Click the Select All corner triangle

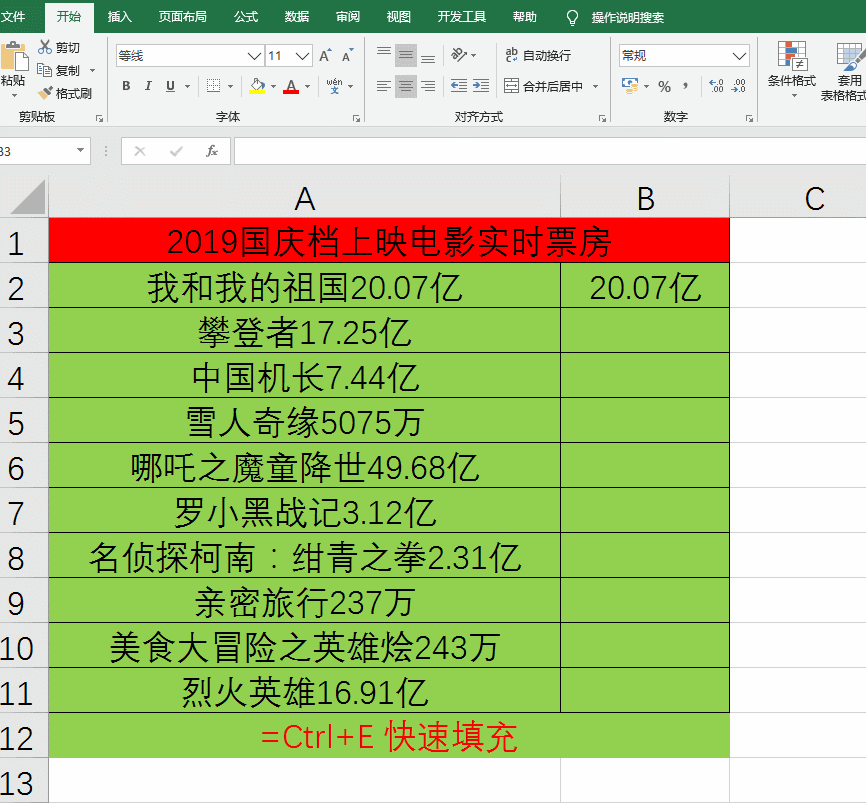pos(28,198)
